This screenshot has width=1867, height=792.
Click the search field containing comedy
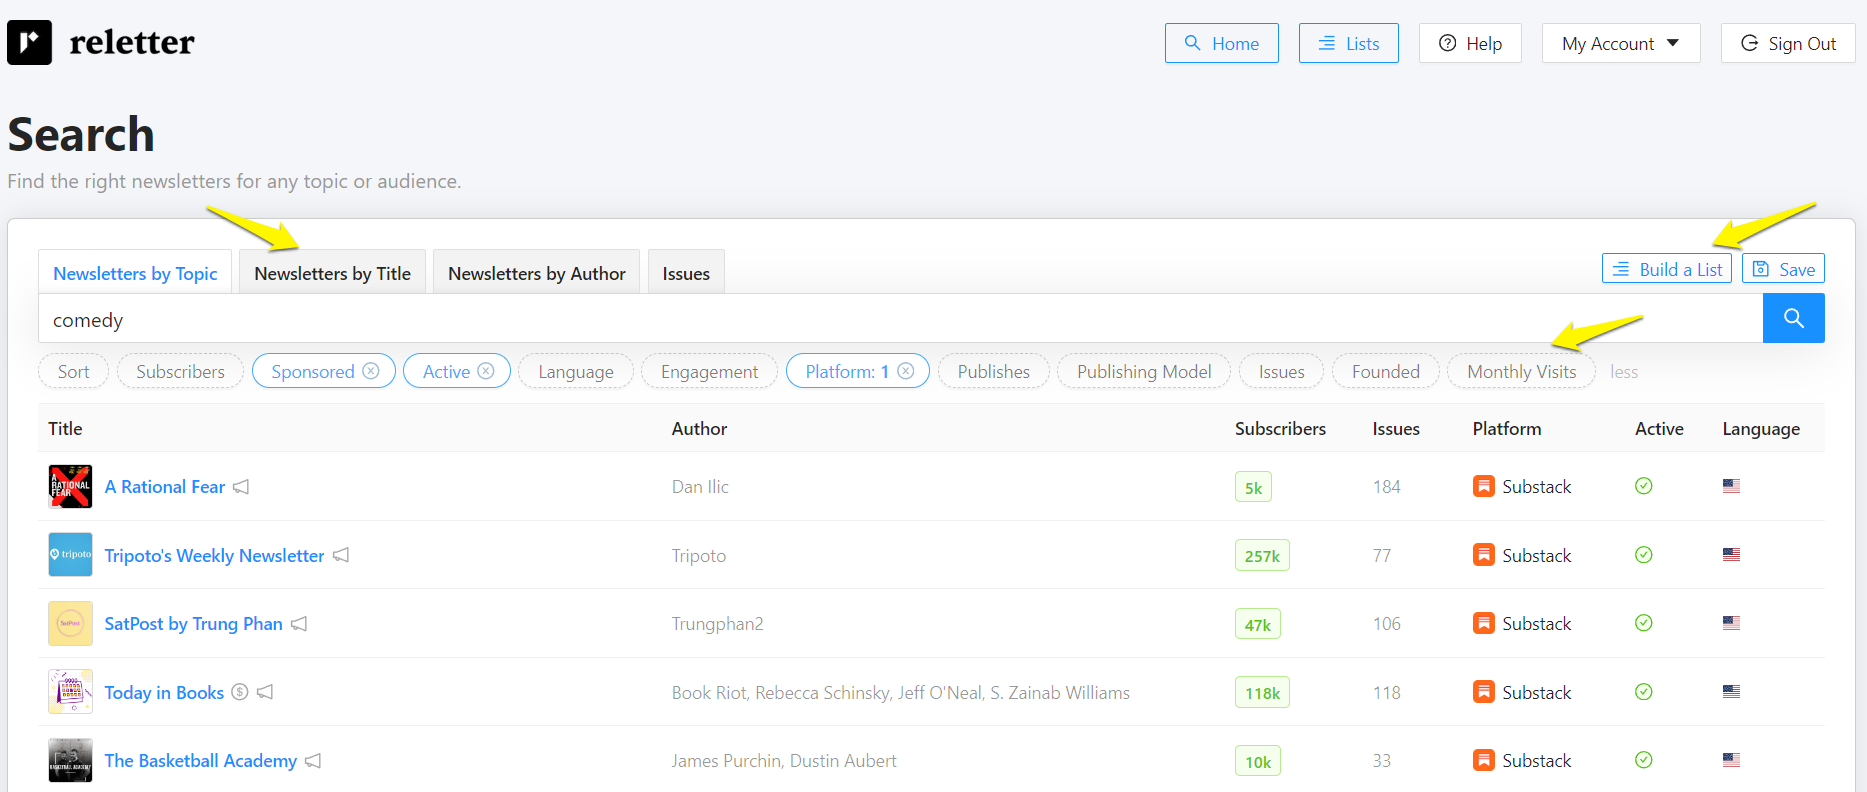900,320
